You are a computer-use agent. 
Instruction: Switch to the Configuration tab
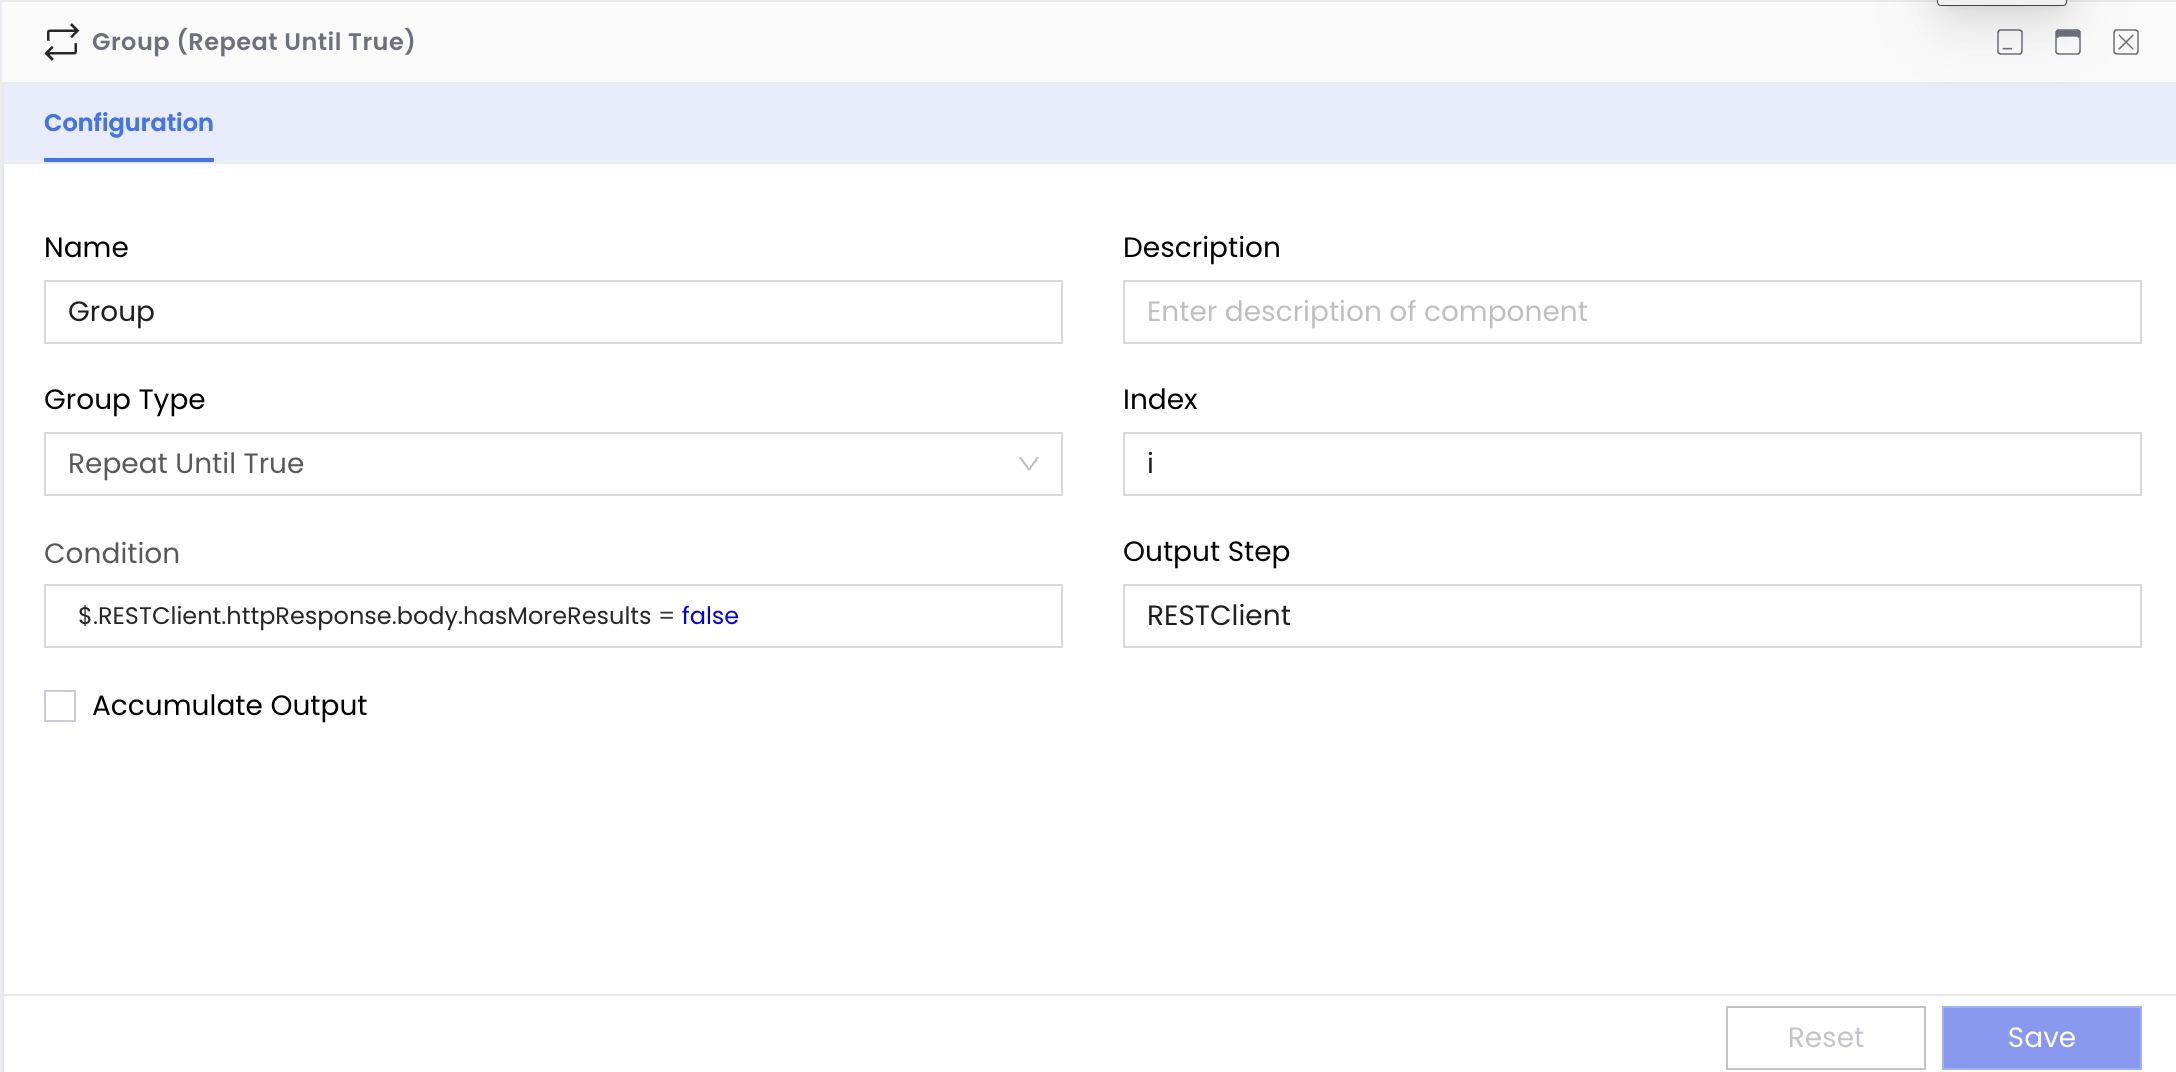pyautogui.click(x=128, y=123)
